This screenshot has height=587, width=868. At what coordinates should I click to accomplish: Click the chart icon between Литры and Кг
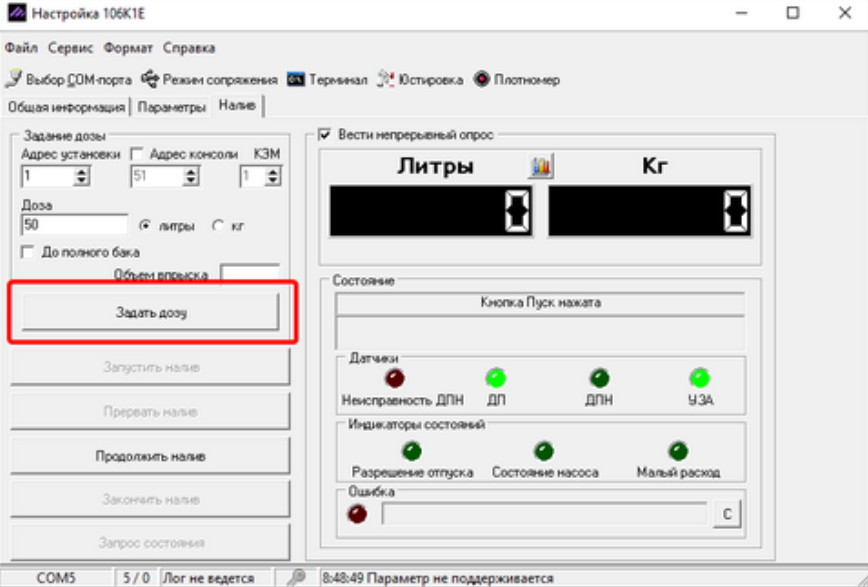(540, 166)
